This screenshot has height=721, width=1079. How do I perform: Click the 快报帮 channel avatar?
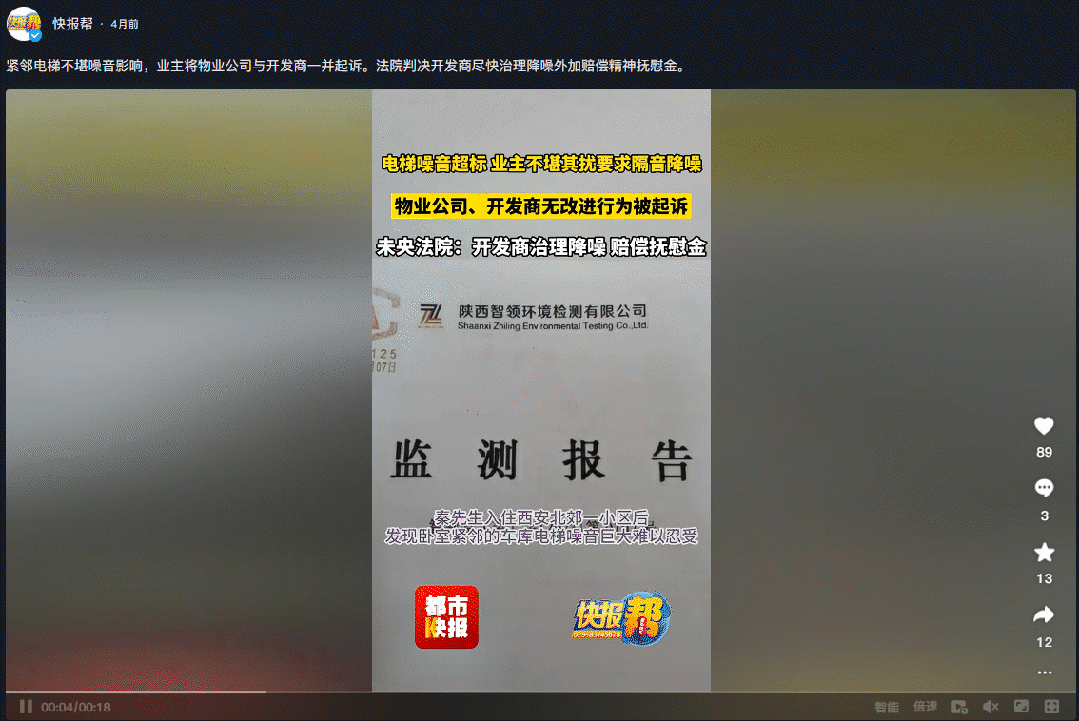click(22, 24)
